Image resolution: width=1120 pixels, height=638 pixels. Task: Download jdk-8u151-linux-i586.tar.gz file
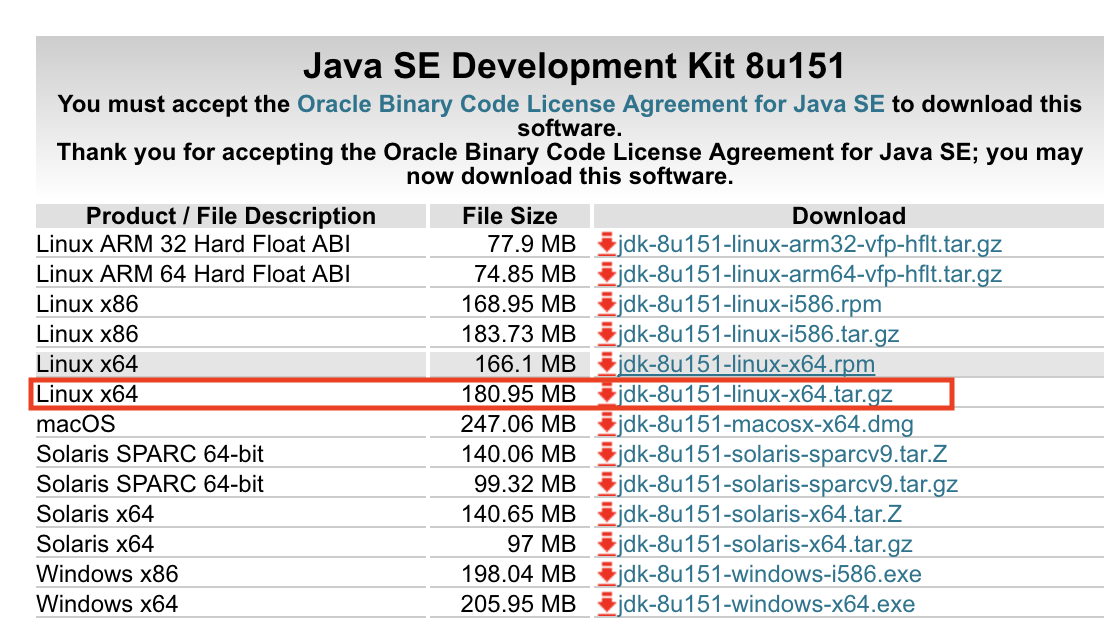[x=758, y=334]
